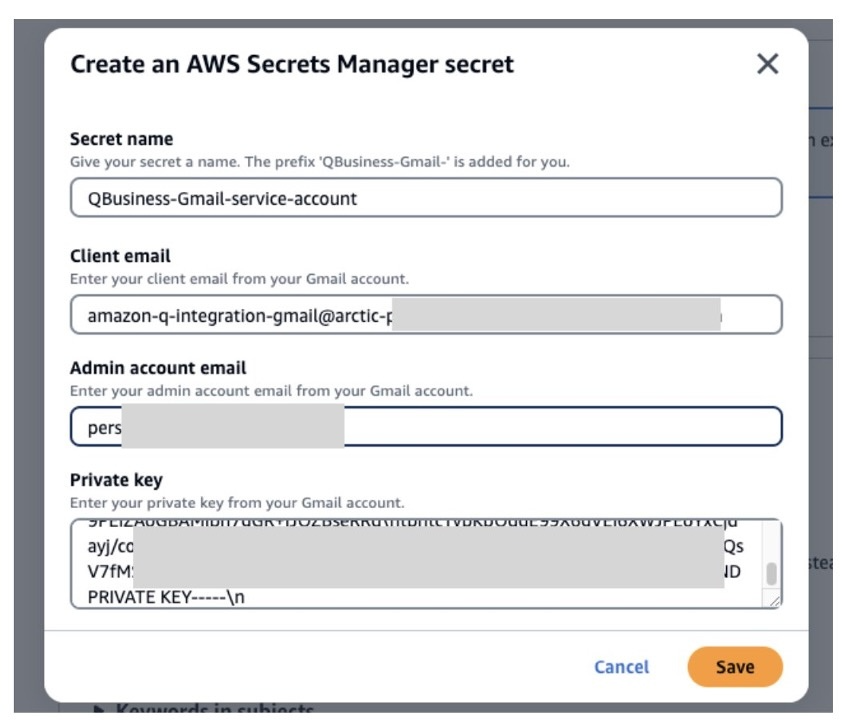Screen dimensions: 844x724
Task: Click the 'Enter your client email' helper text
Action: coord(239,278)
